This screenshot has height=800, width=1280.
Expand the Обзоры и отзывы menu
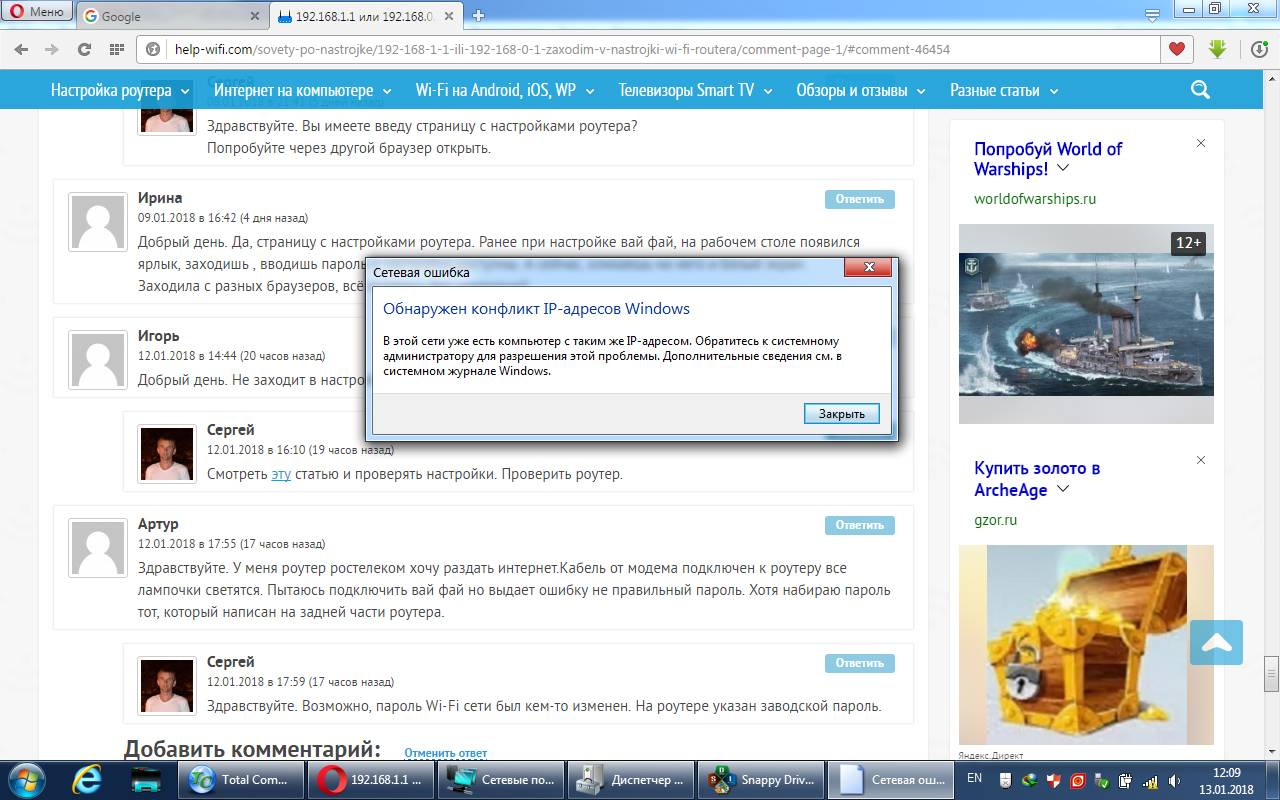click(862, 90)
